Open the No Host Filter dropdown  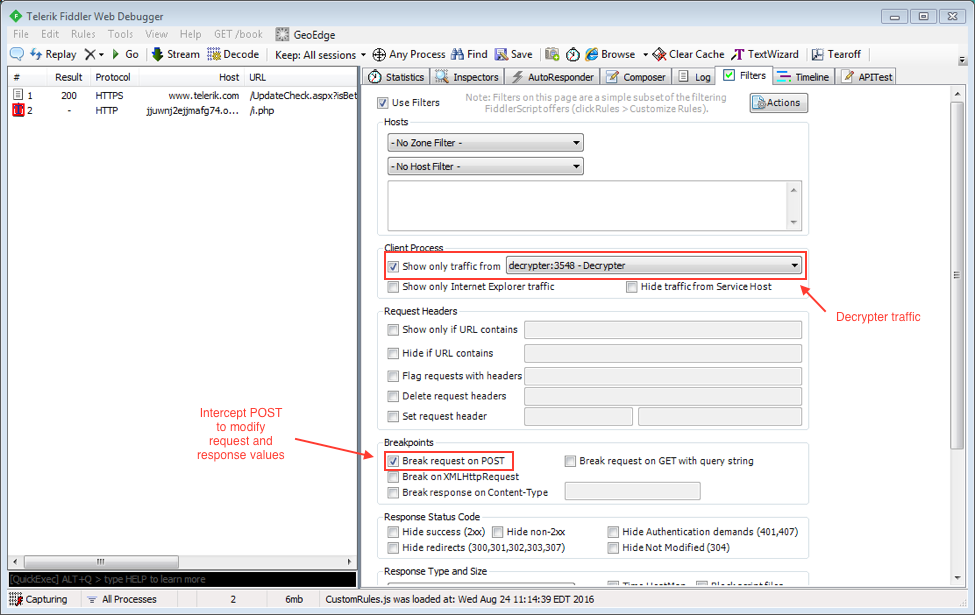485,167
